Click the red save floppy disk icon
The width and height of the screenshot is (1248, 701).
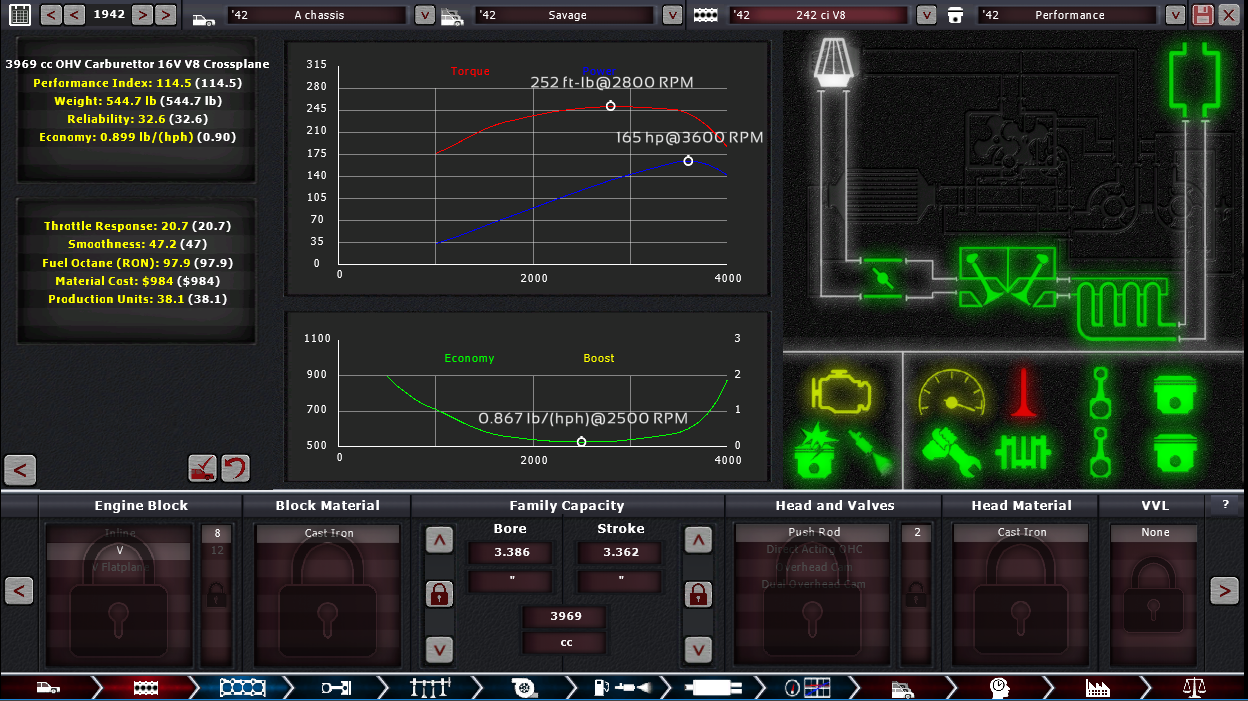pyautogui.click(x=1203, y=15)
